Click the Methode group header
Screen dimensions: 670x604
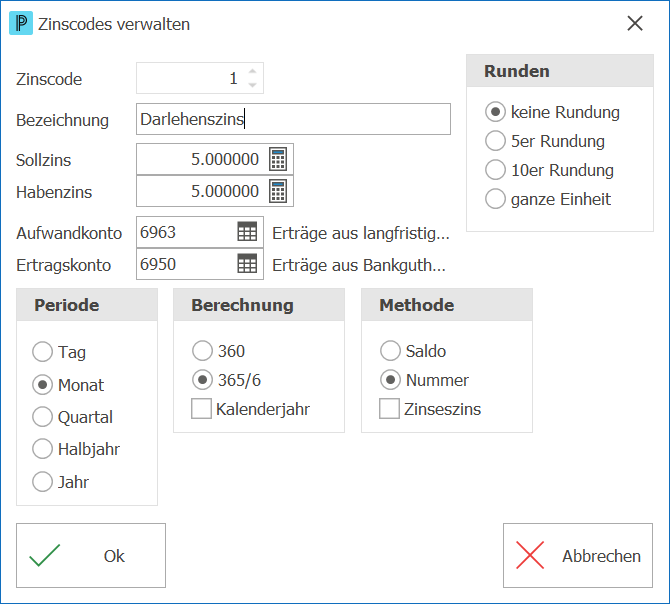point(447,305)
